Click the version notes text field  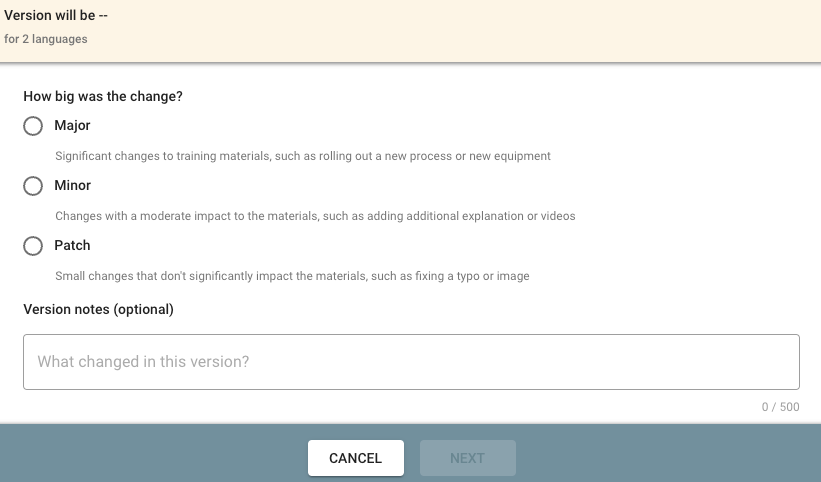(411, 362)
